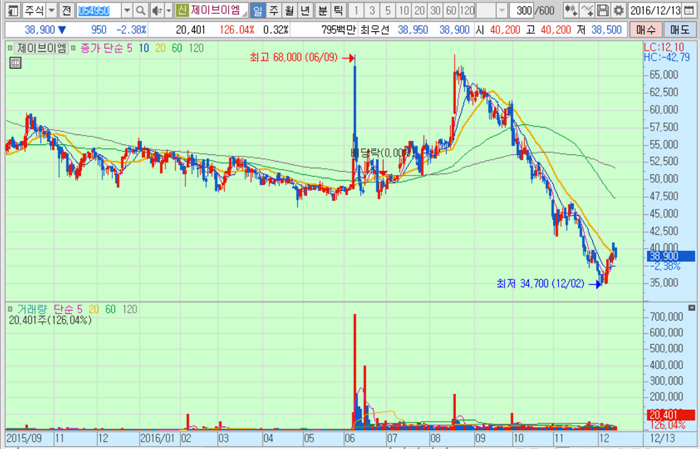Expand the 주식 market type dropdown
700x449 pixels.
[48, 10]
